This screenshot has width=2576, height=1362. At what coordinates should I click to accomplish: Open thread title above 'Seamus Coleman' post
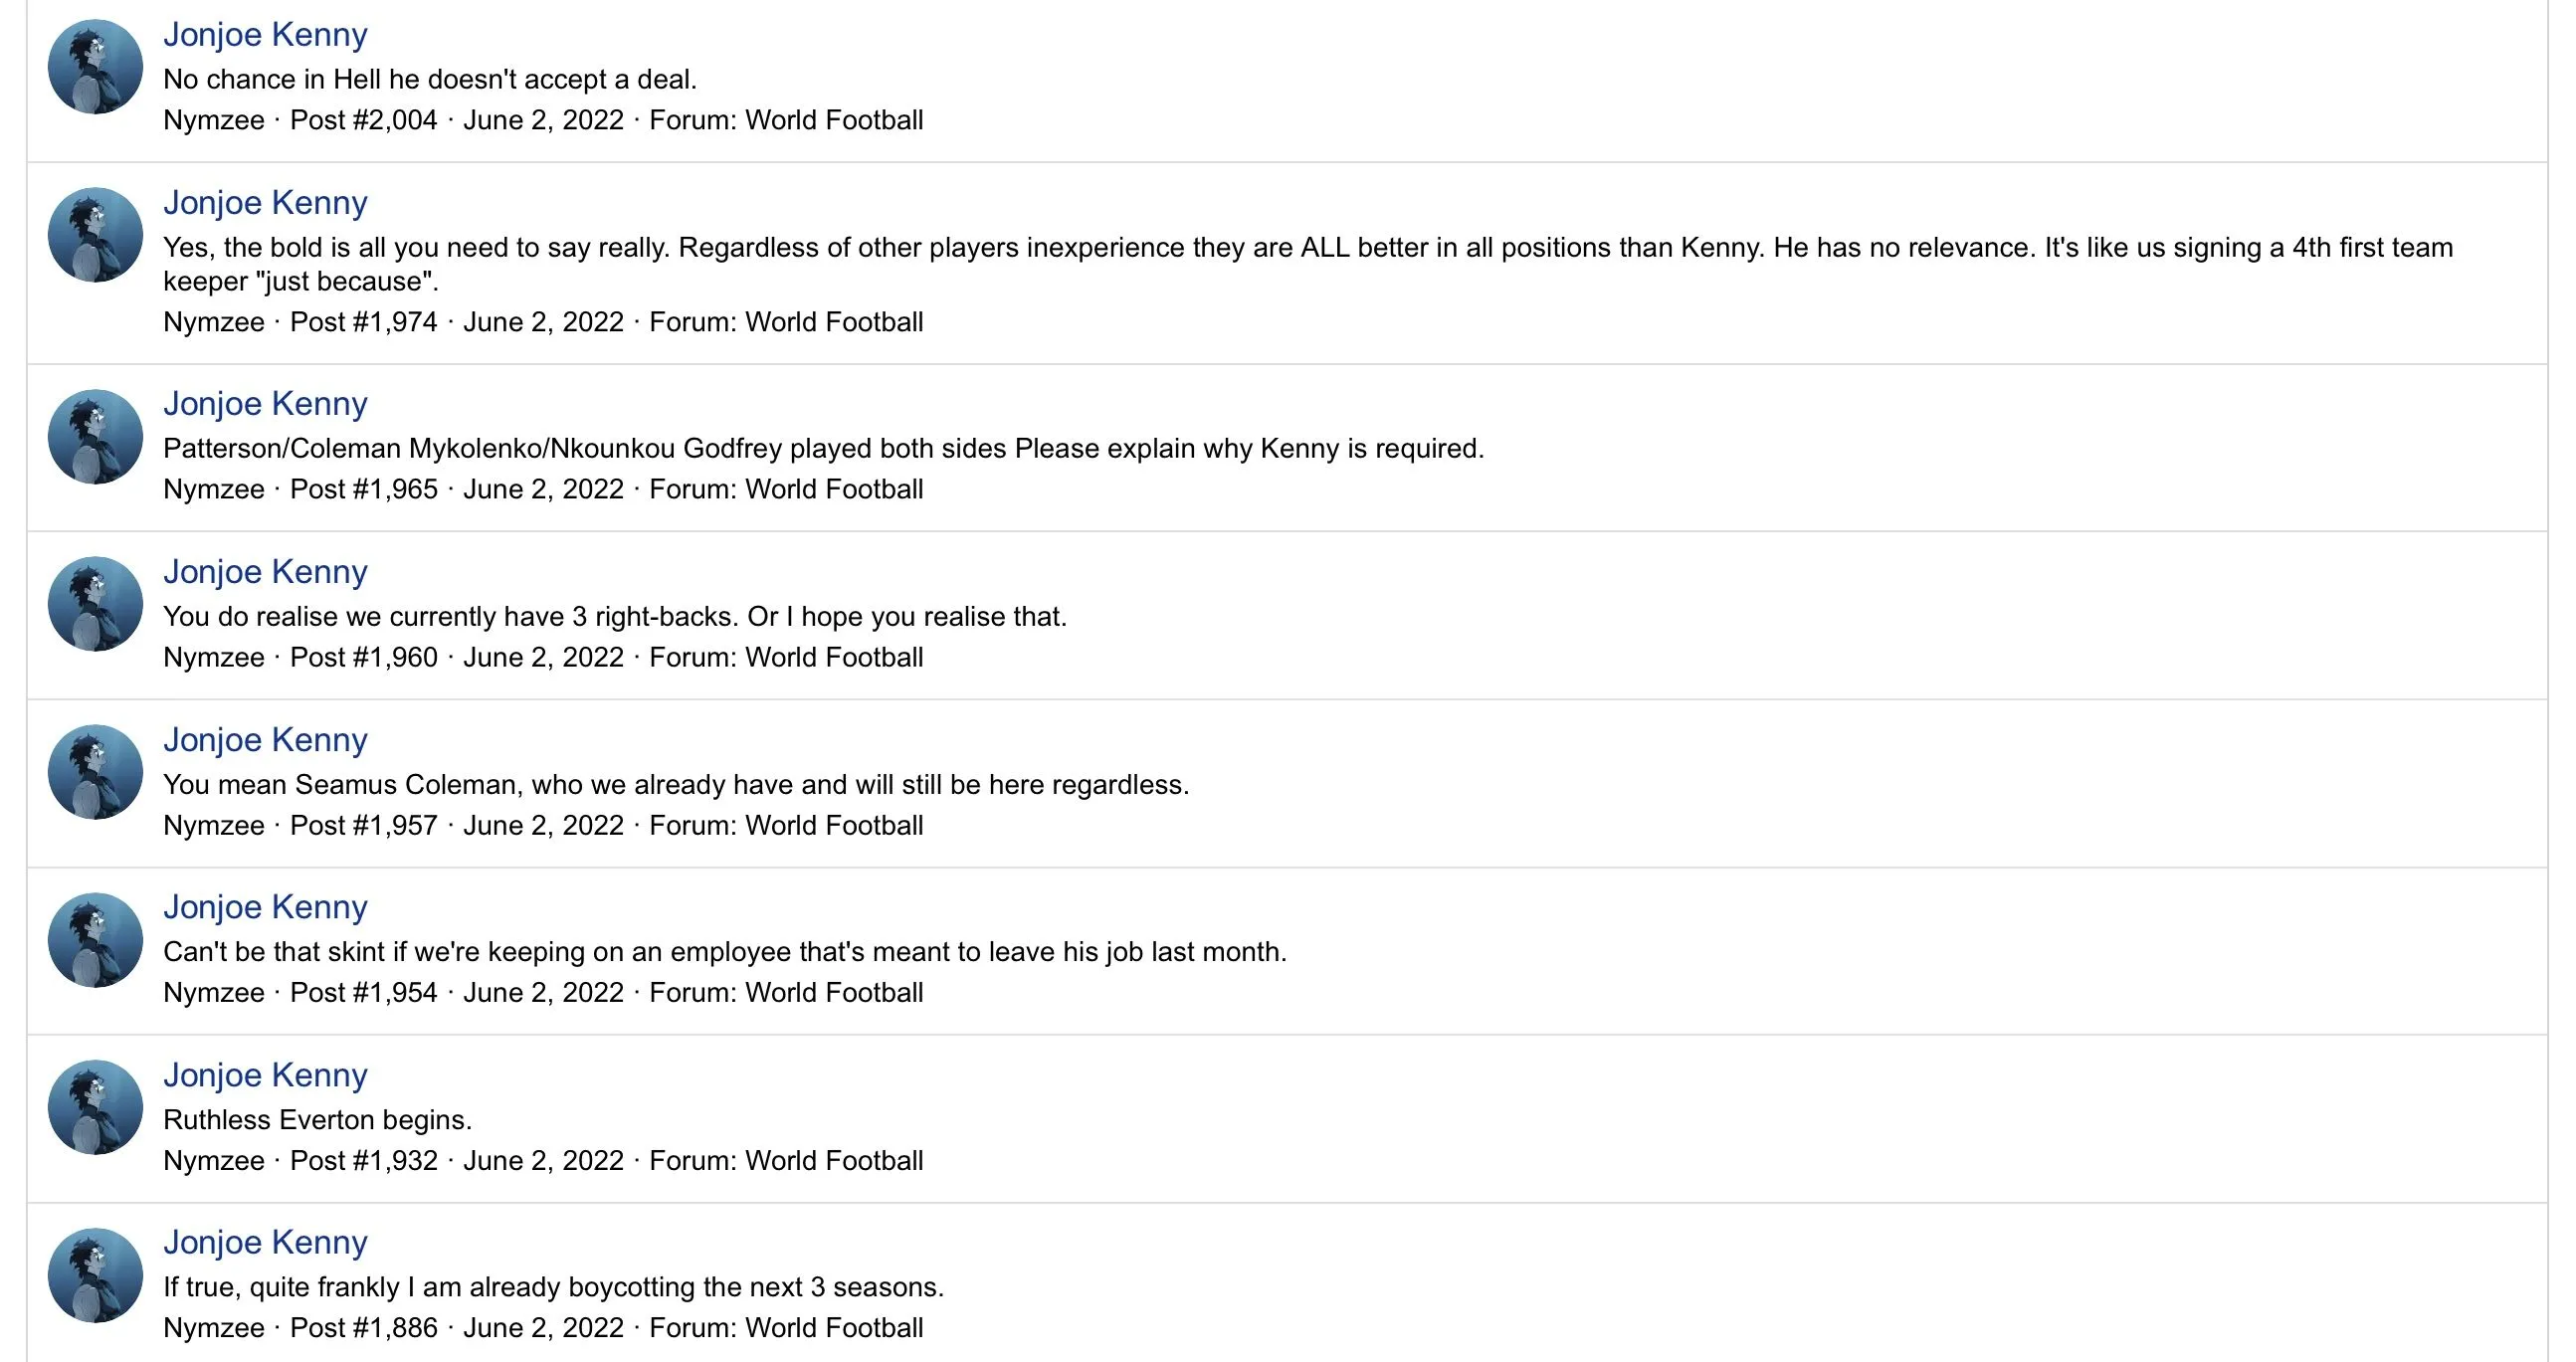[x=265, y=740]
